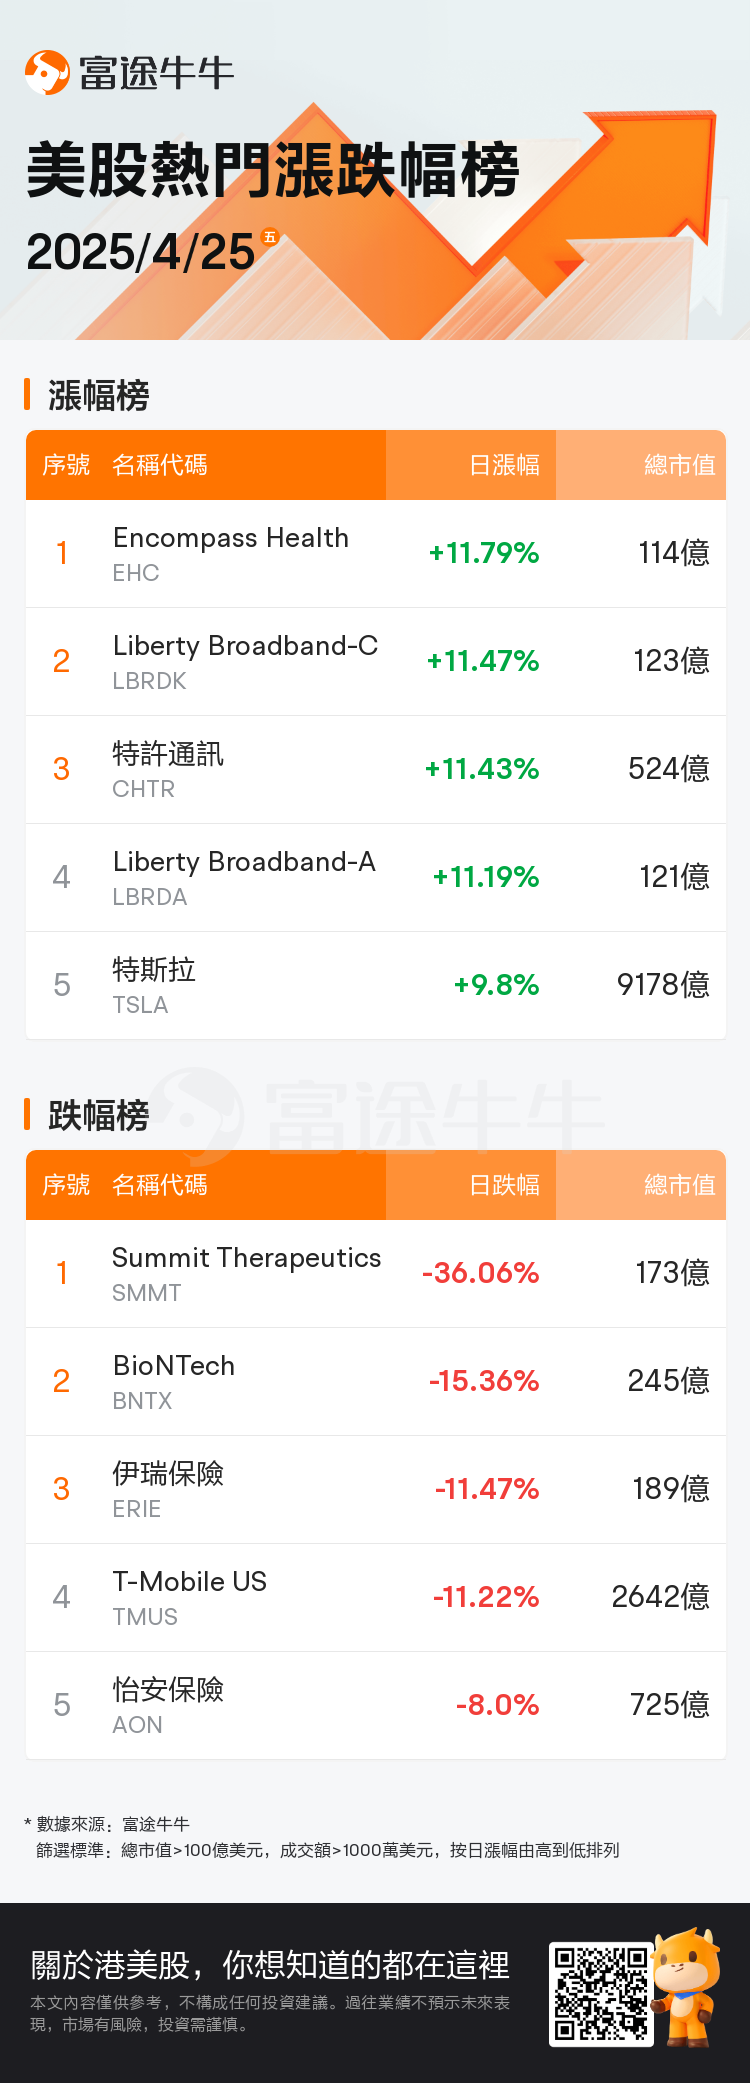Viewport: 750px width, 2083px height.
Task: Click the orange Friday badge beside the date
Action: tap(269, 237)
